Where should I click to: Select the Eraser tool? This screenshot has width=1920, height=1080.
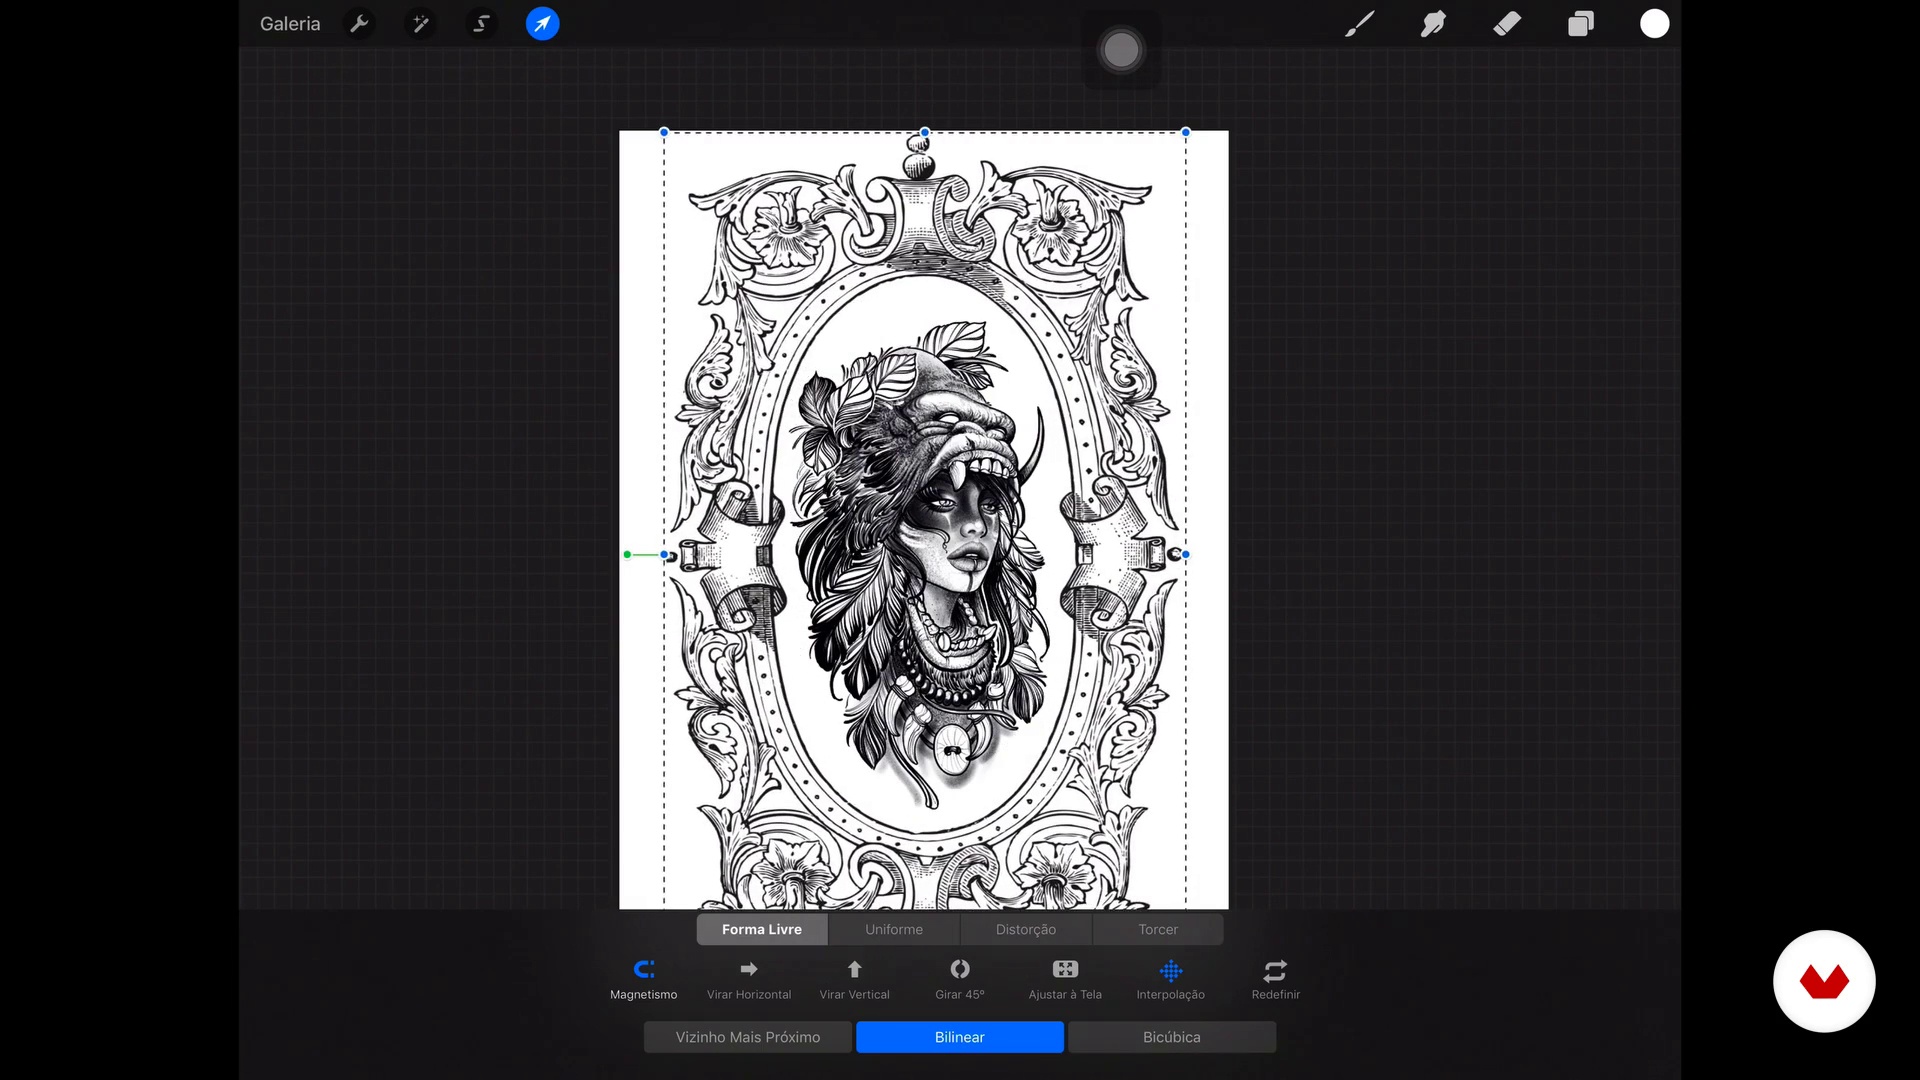click(x=1507, y=24)
